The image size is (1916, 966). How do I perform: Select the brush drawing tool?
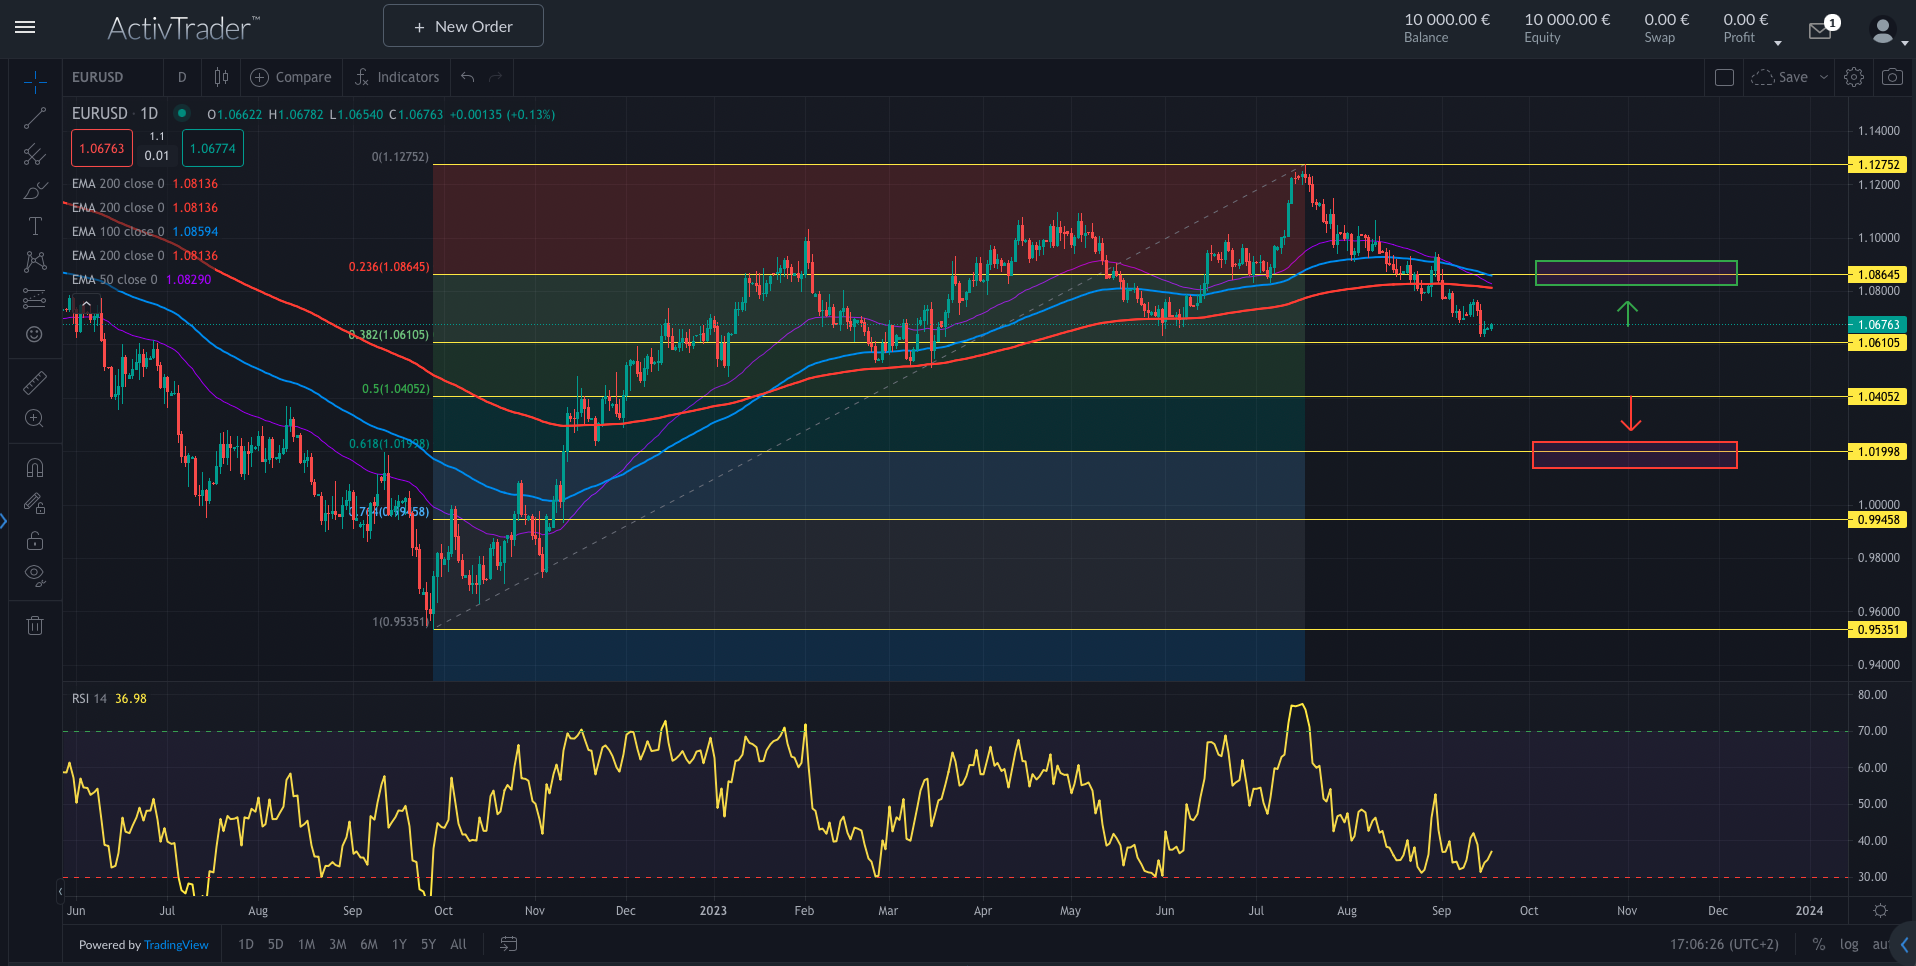pyautogui.click(x=35, y=189)
